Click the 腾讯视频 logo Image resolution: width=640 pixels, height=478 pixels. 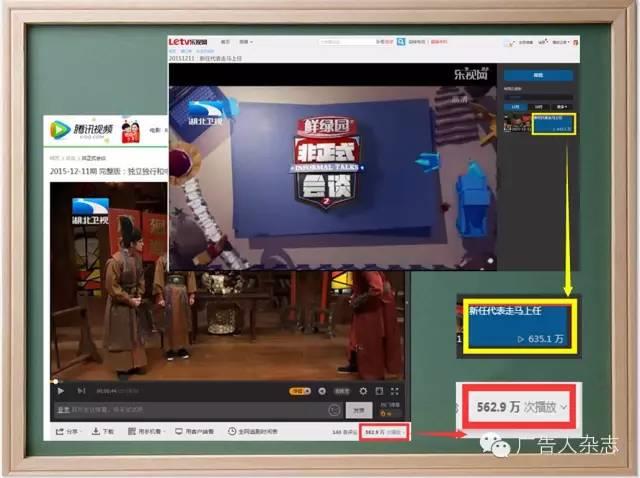coord(81,130)
